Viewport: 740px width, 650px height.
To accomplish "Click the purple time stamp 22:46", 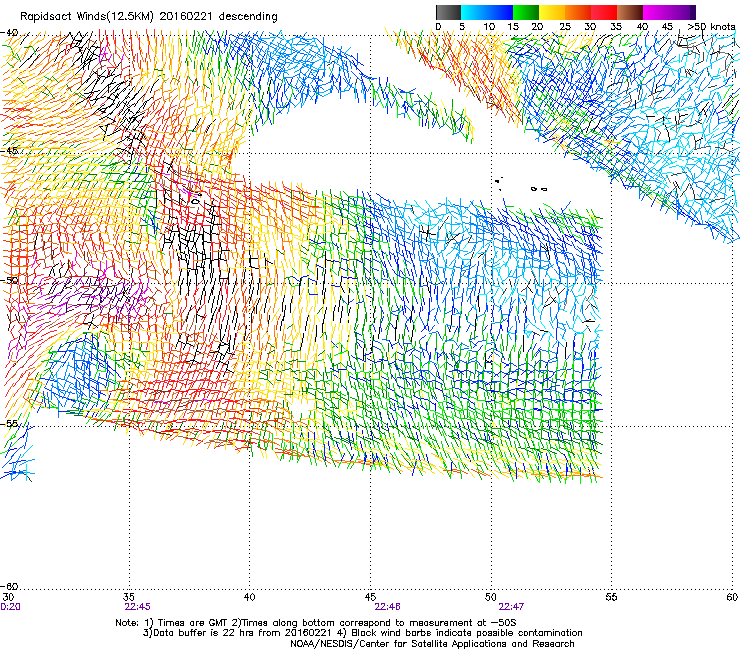I will click(387, 607).
